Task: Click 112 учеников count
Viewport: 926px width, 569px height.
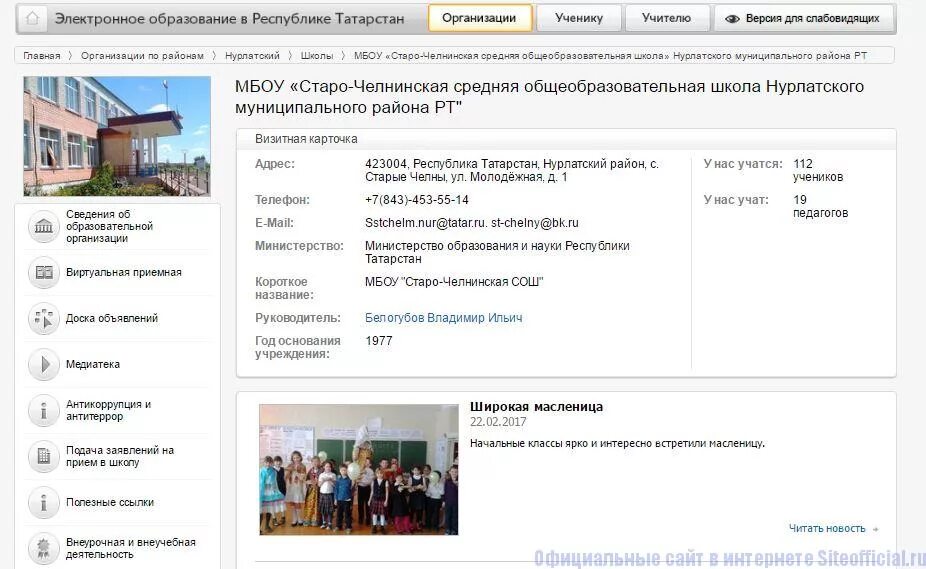Action: 818,170
